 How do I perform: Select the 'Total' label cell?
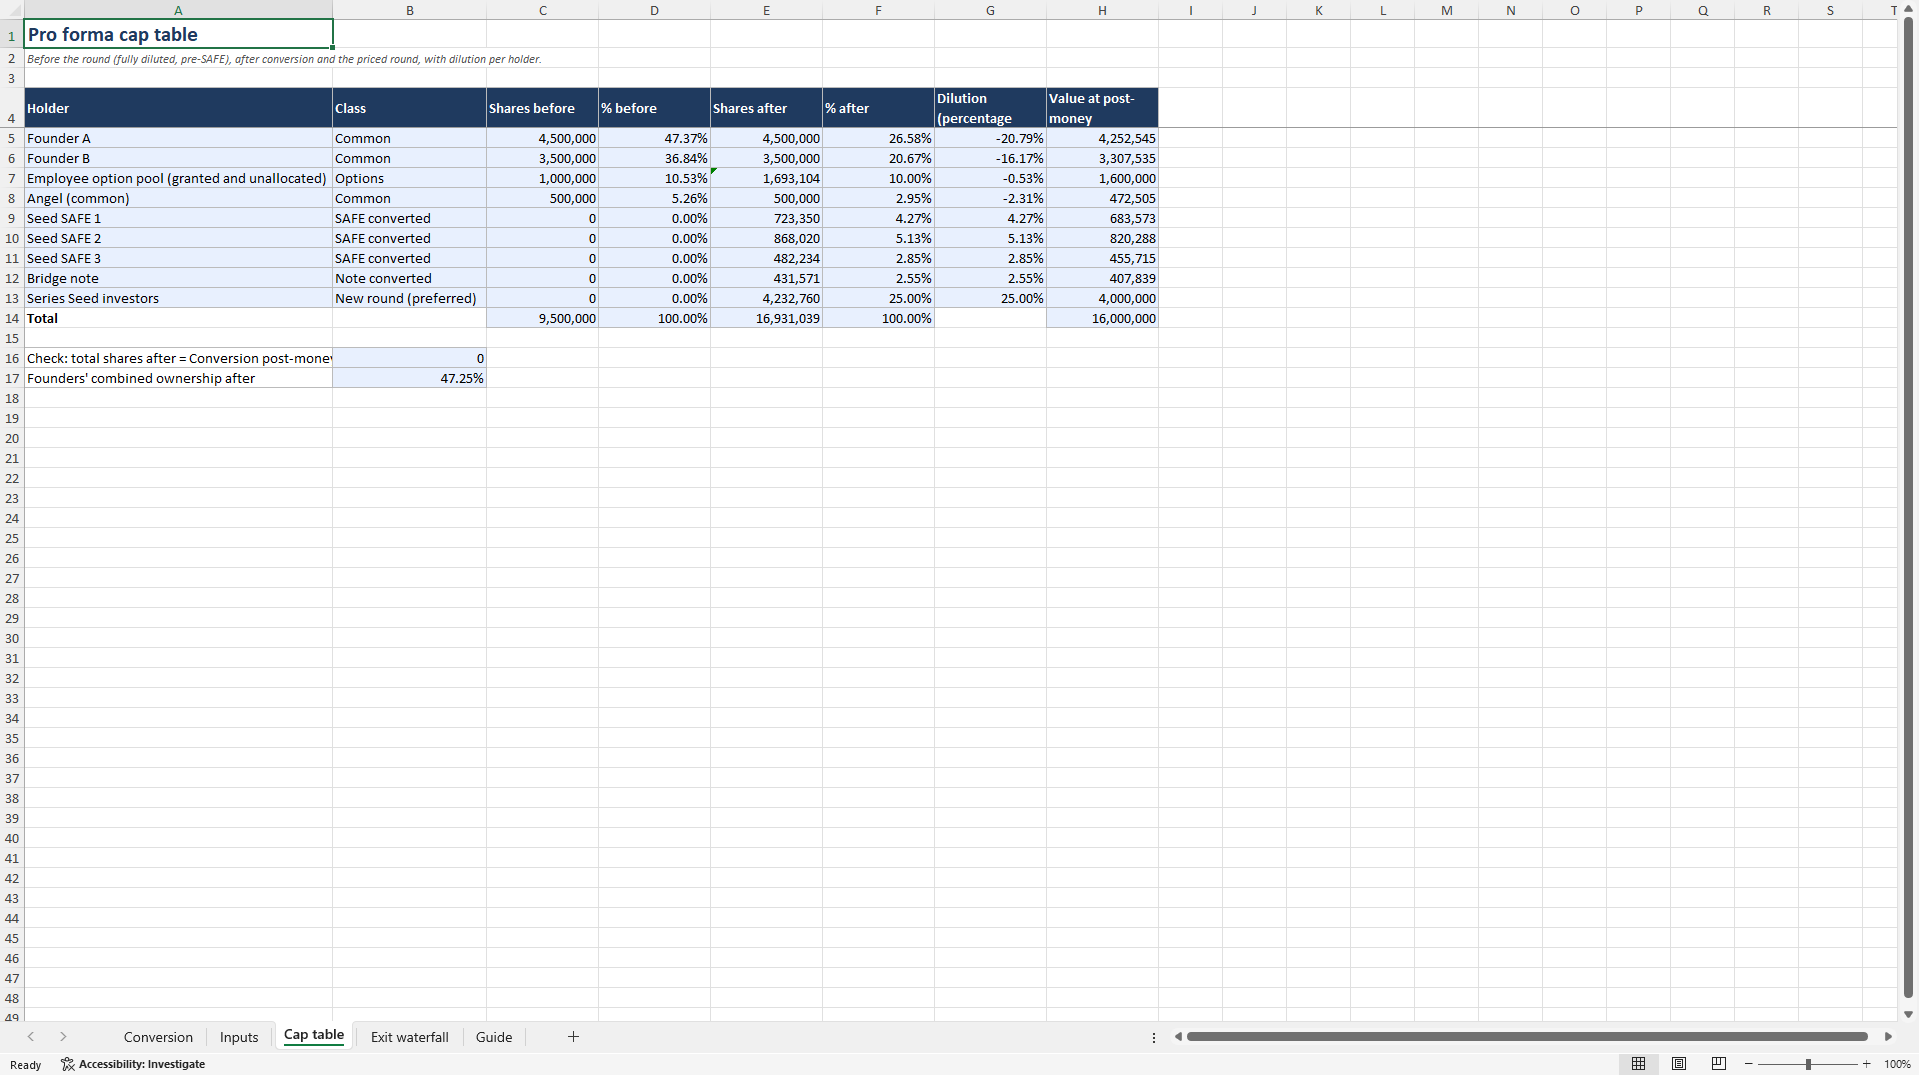178,318
